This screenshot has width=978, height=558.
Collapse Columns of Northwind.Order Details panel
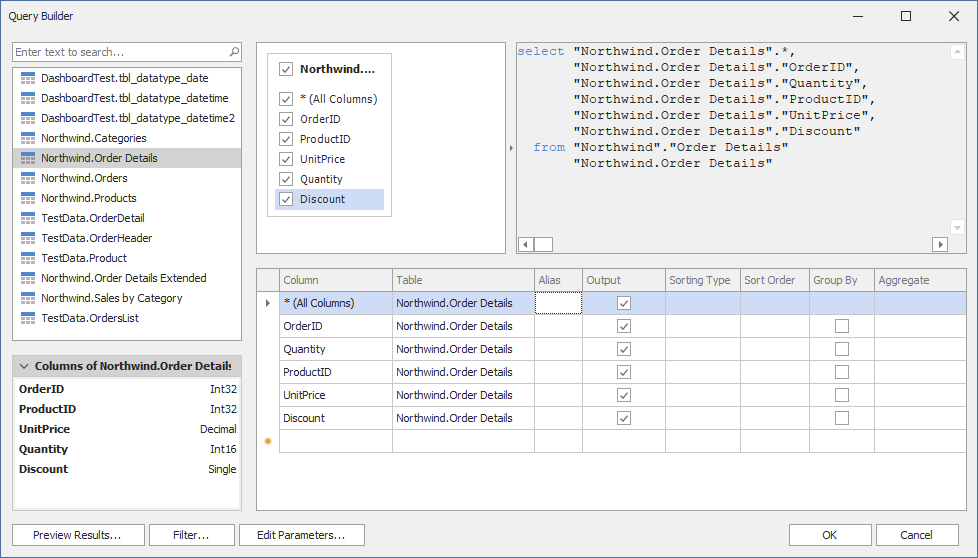click(x=24, y=366)
